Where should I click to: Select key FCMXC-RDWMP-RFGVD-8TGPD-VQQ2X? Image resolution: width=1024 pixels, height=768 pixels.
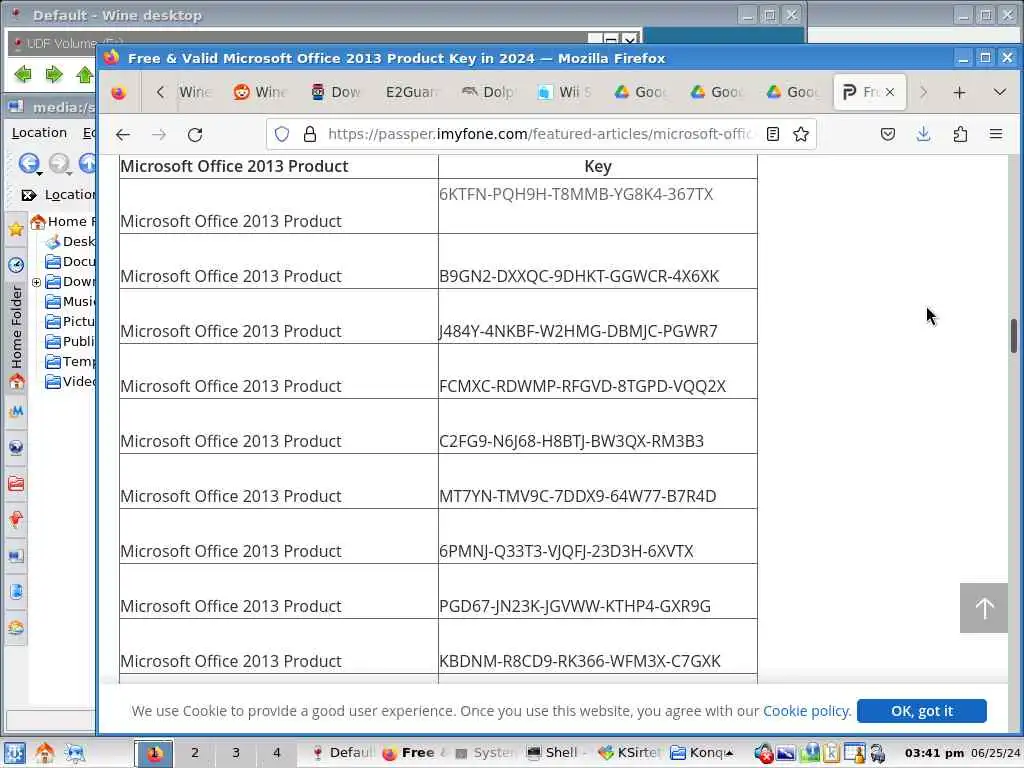pos(583,386)
